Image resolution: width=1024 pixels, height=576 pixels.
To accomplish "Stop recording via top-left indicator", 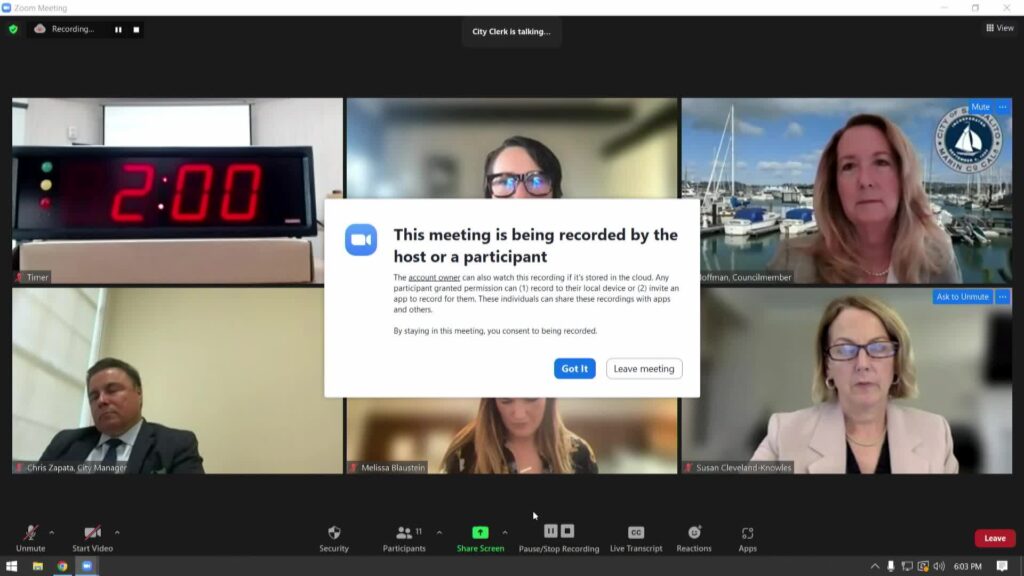I will (136, 29).
